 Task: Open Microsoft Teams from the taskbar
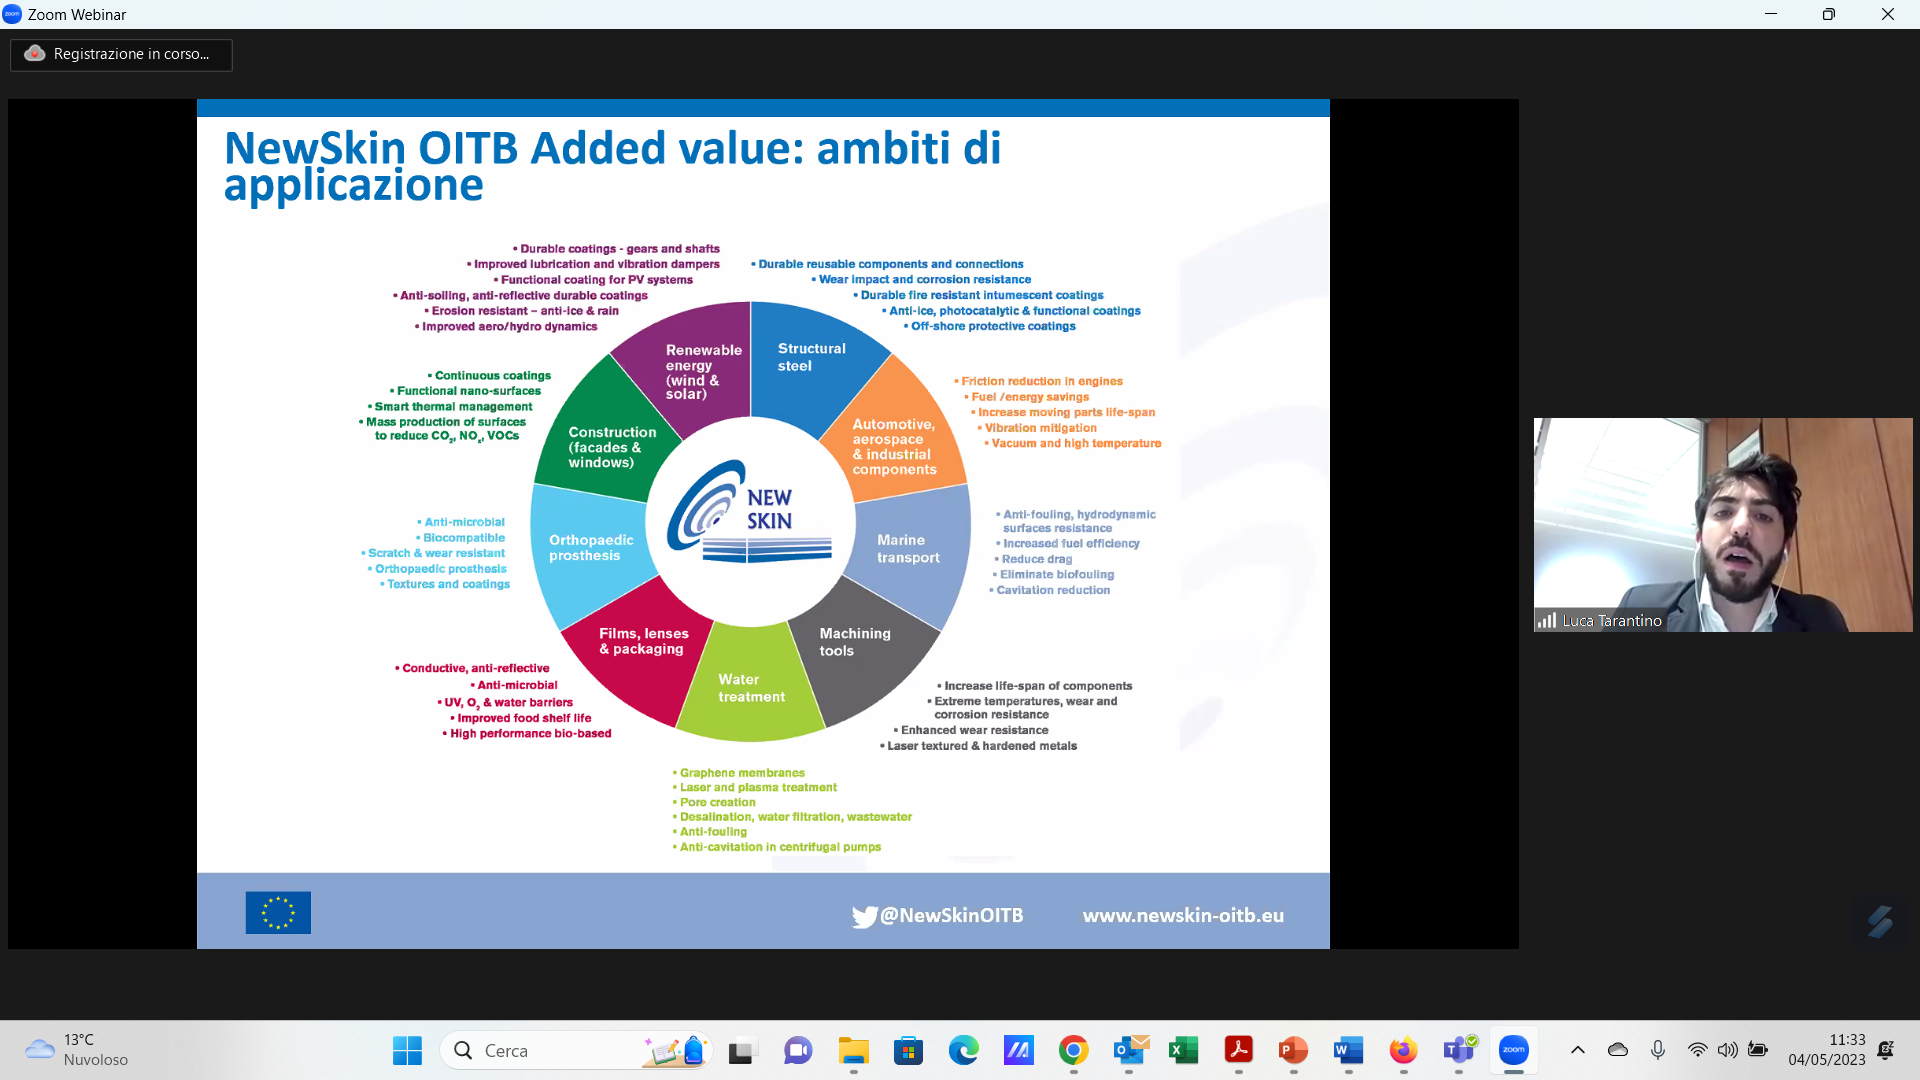(1458, 1050)
